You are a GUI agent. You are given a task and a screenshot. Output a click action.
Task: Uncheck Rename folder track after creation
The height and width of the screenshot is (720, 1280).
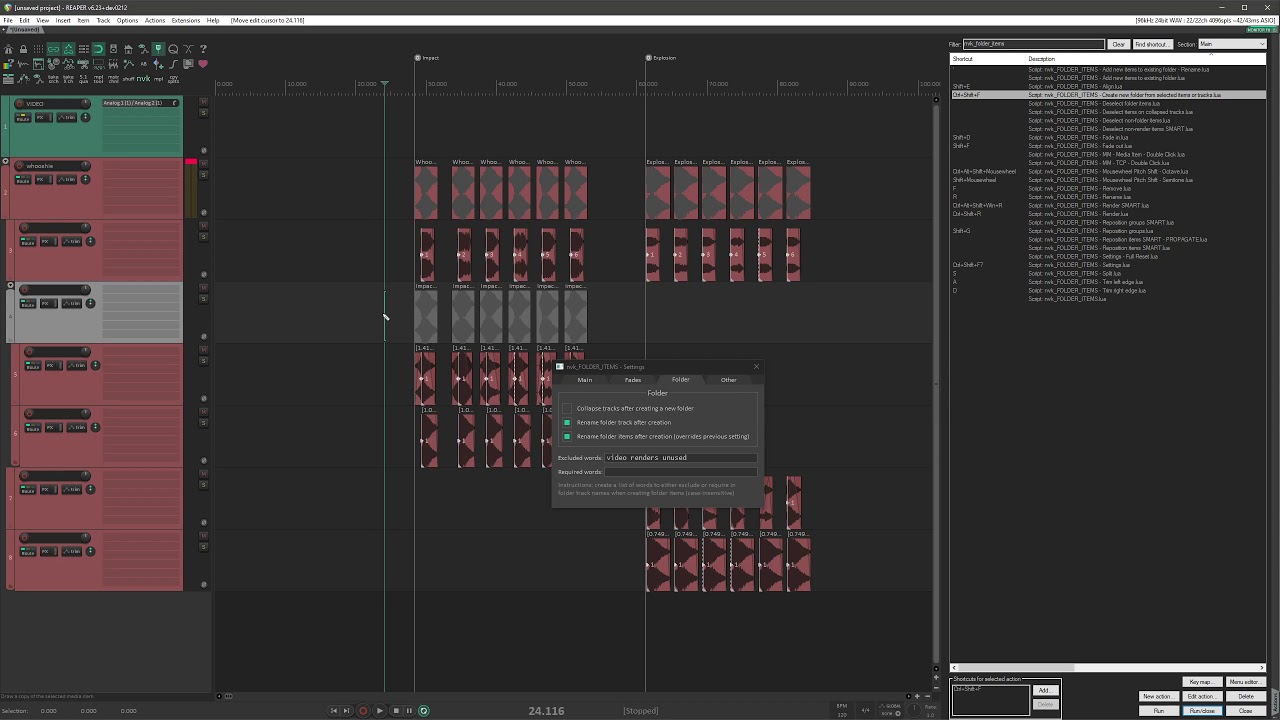(567, 422)
